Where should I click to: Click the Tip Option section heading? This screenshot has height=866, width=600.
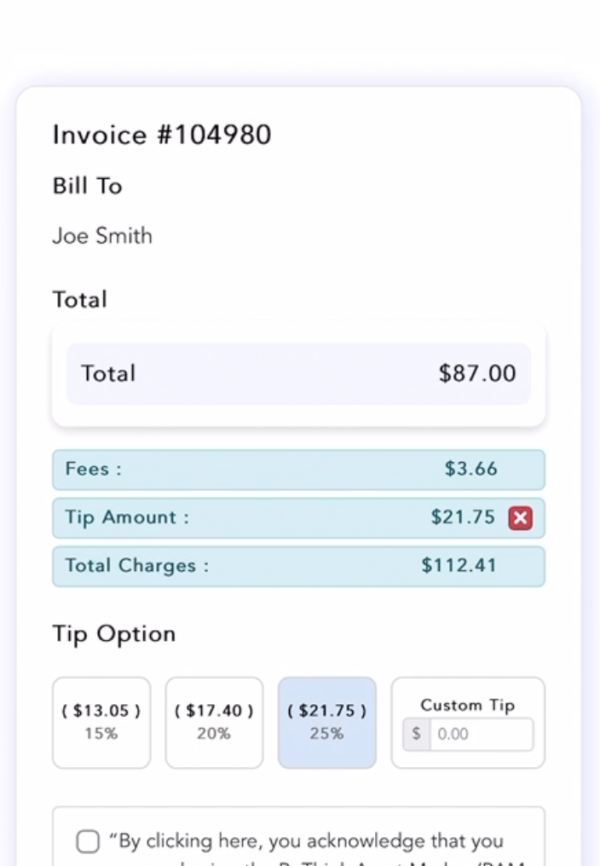[114, 634]
